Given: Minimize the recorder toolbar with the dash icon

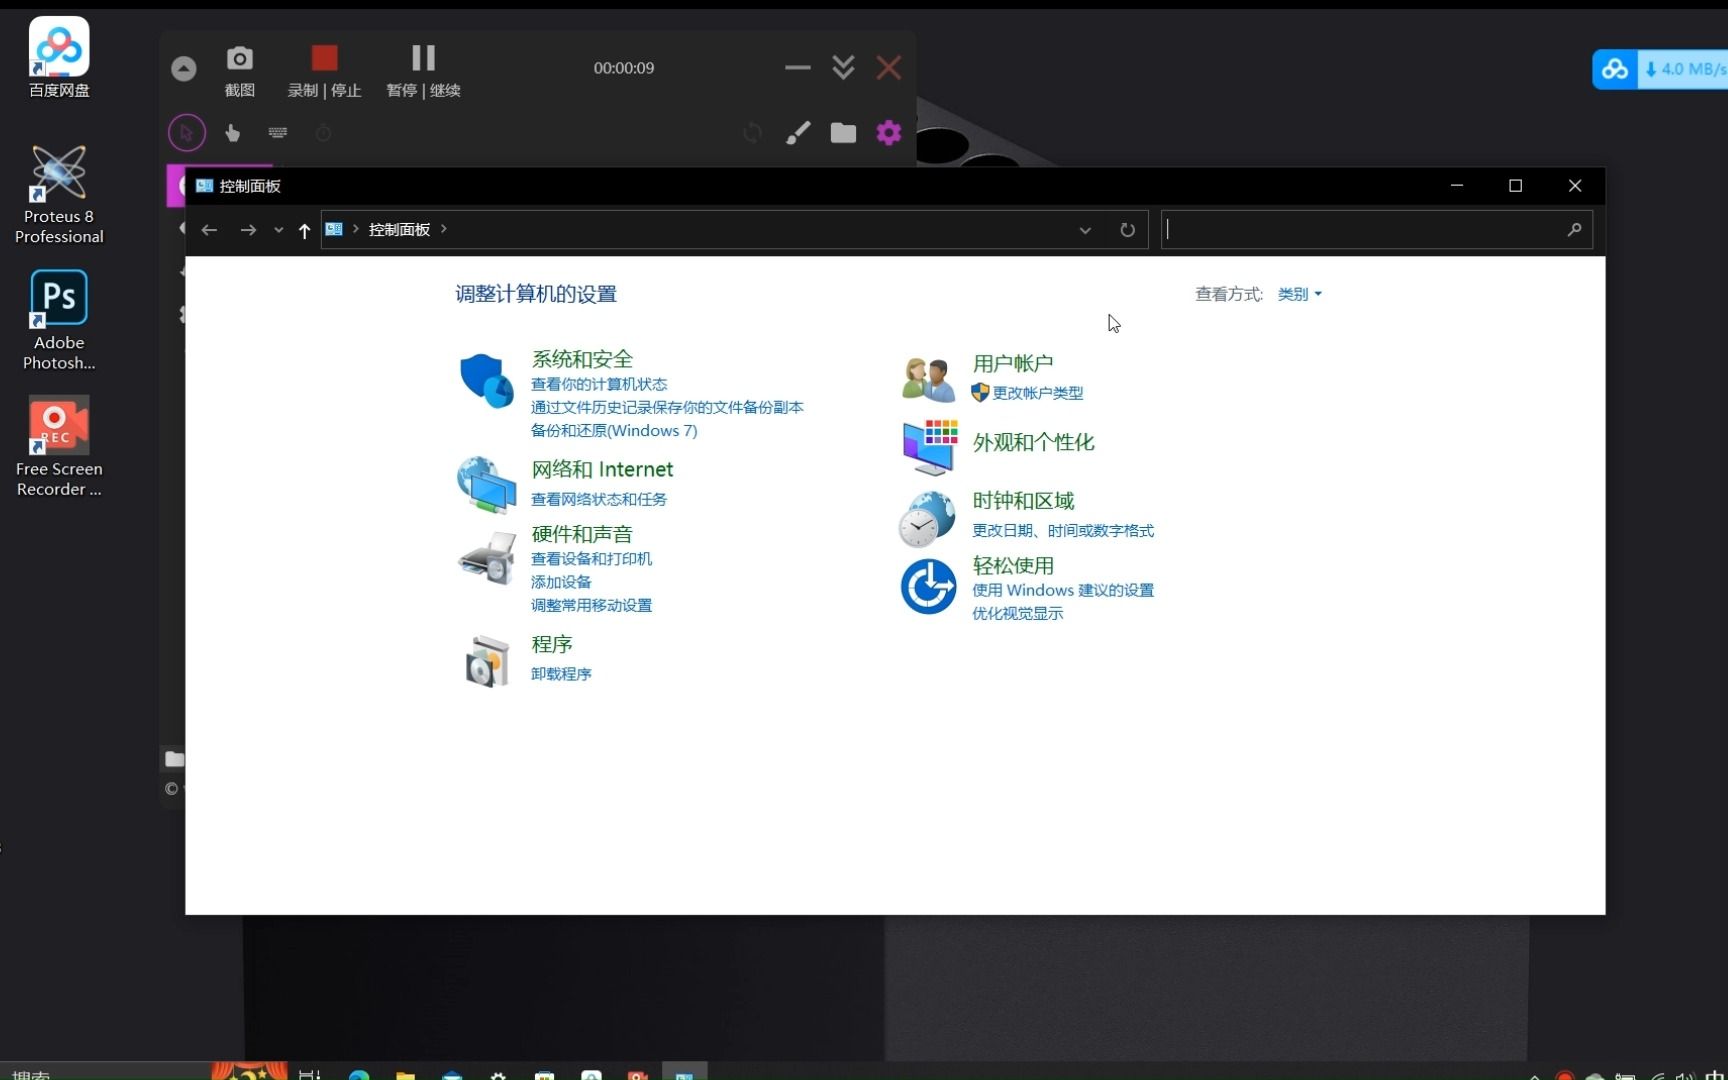Looking at the screenshot, I should click(797, 67).
